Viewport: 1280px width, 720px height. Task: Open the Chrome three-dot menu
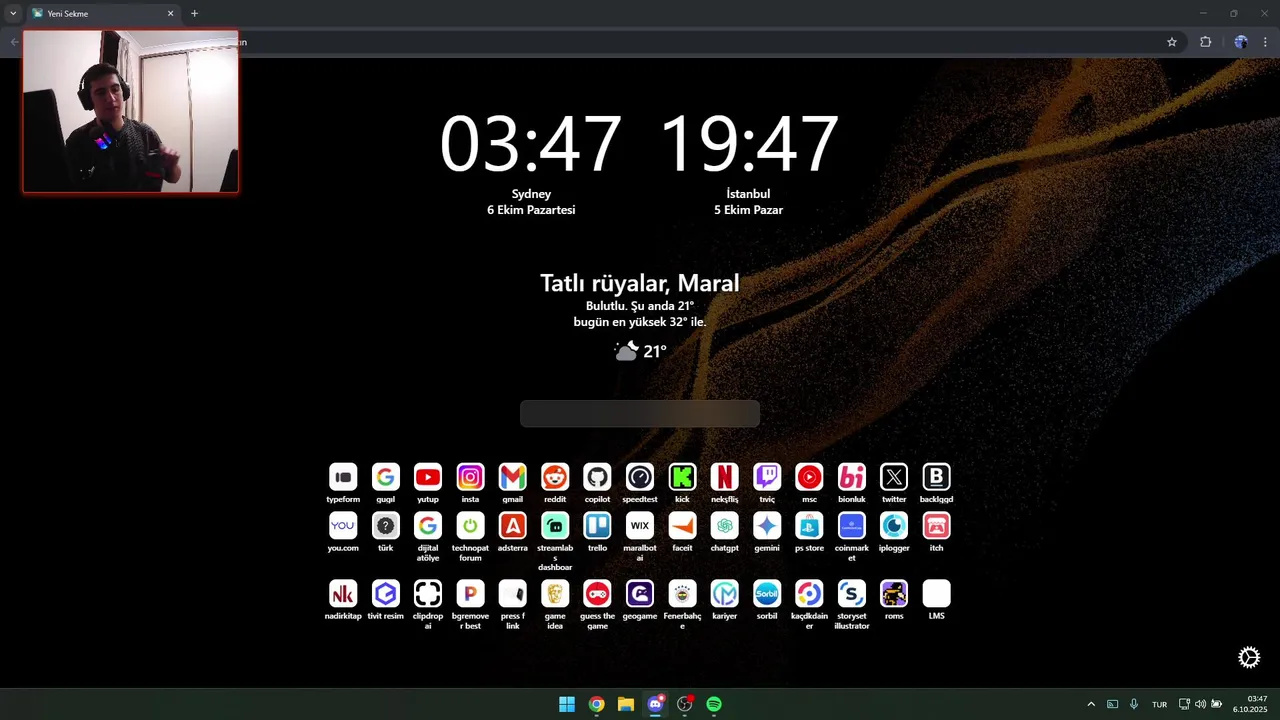(1265, 42)
